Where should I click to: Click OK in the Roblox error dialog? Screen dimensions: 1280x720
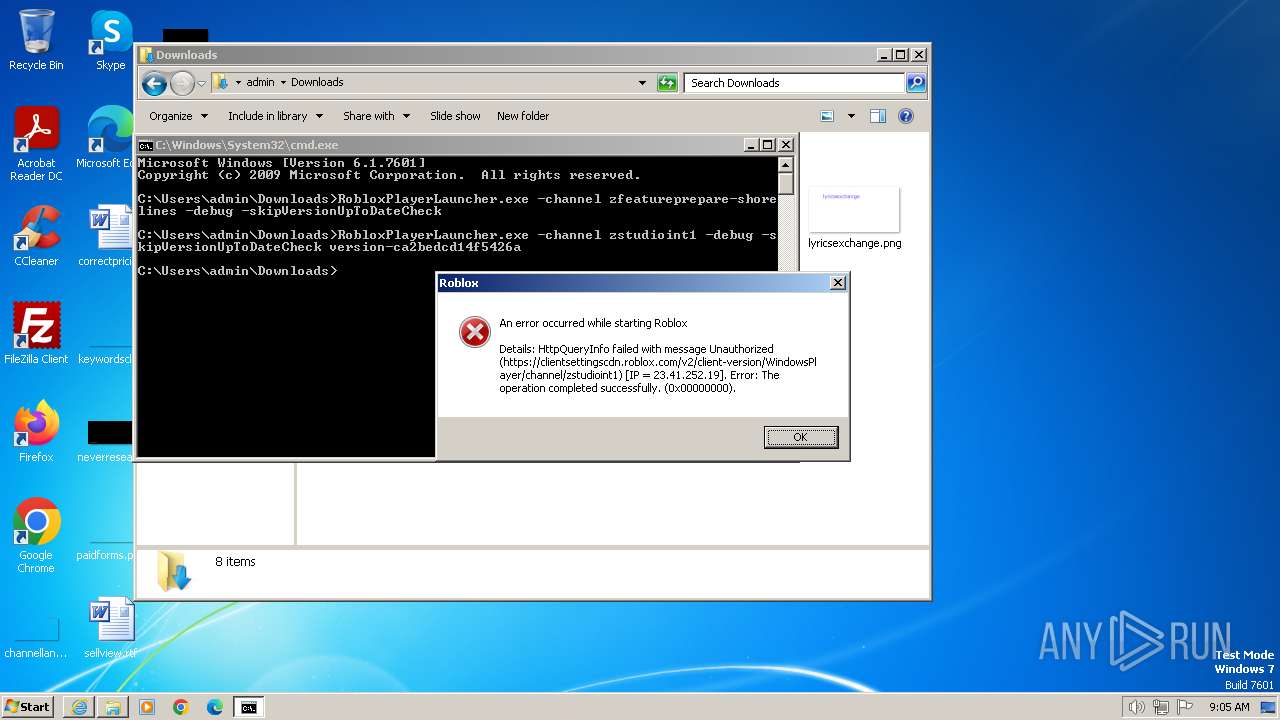pyautogui.click(x=801, y=437)
